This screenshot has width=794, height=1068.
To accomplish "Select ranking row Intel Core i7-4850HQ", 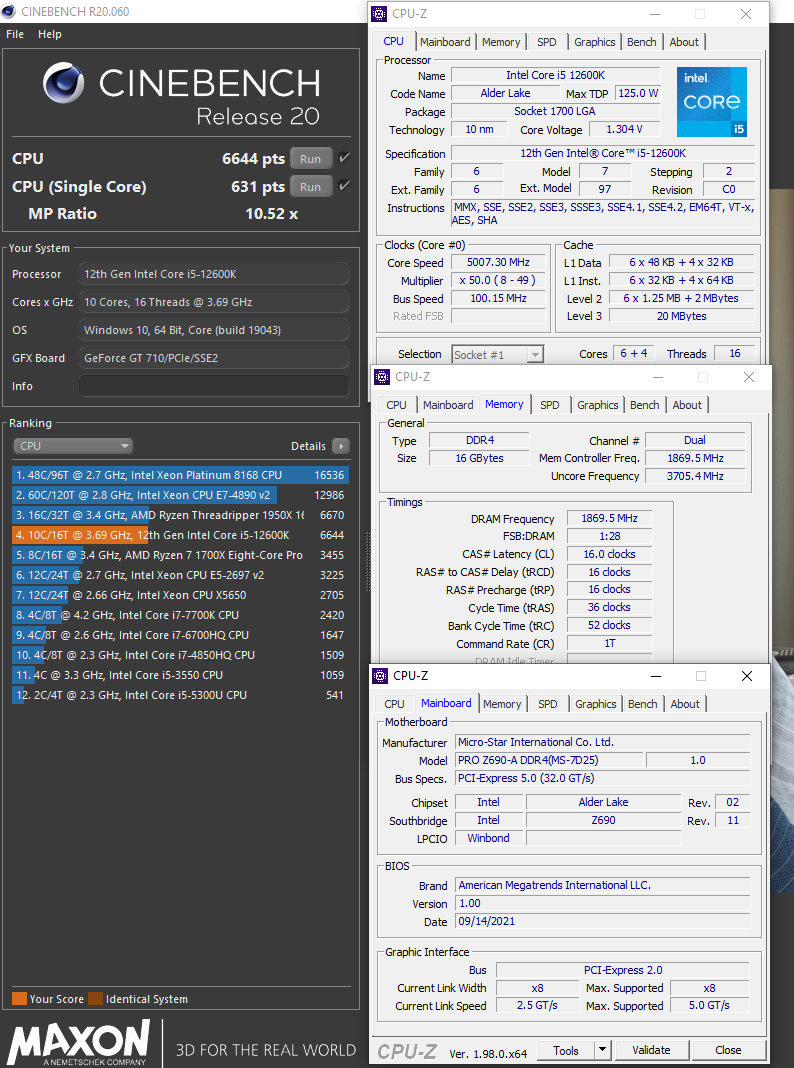I will tap(180, 655).
